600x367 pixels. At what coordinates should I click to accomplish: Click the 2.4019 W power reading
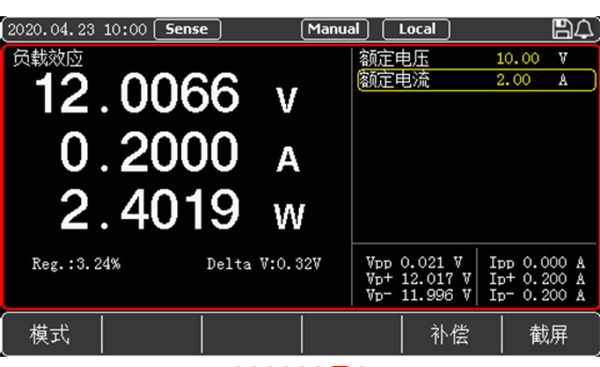click(182, 210)
